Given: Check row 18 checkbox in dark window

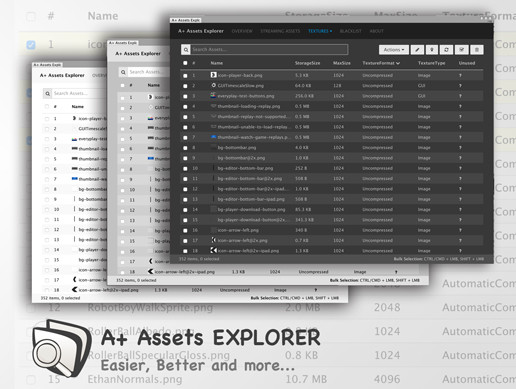Looking at the screenshot, I should [x=185, y=251].
